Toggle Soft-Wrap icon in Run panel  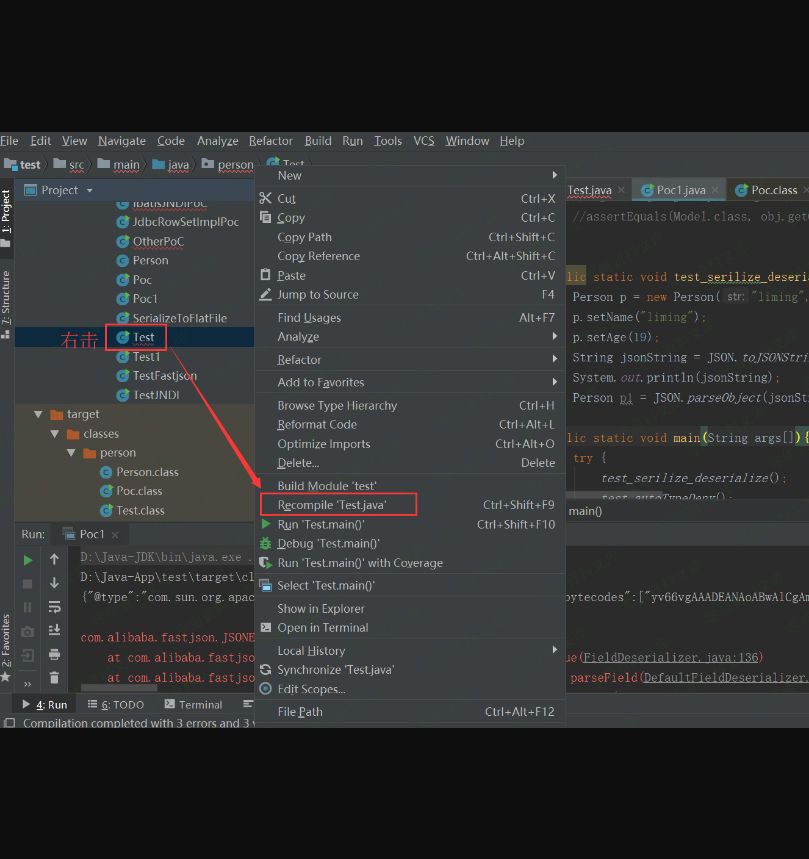click(x=54, y=607)
